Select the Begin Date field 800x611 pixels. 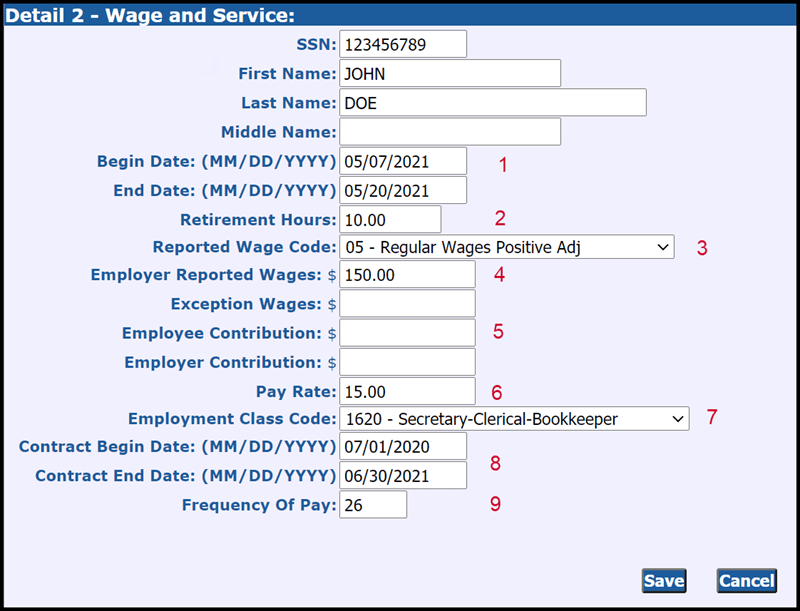click(405, 160)
